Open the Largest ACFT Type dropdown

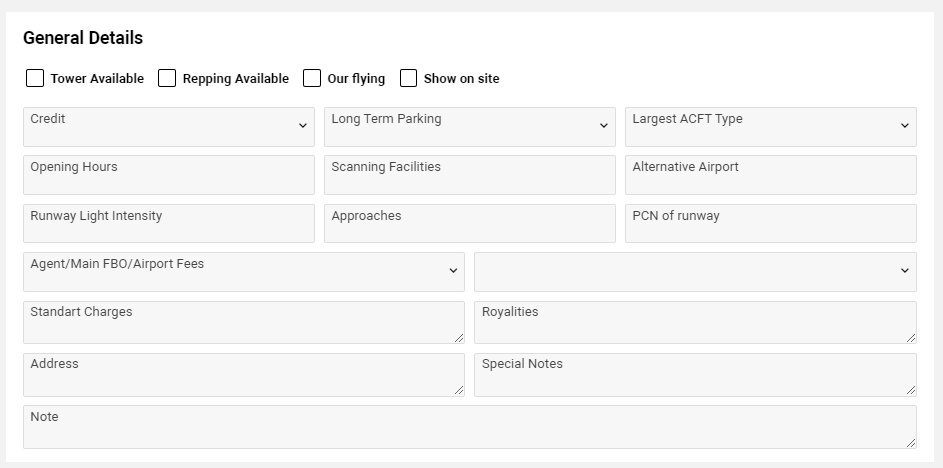[770, 127]
